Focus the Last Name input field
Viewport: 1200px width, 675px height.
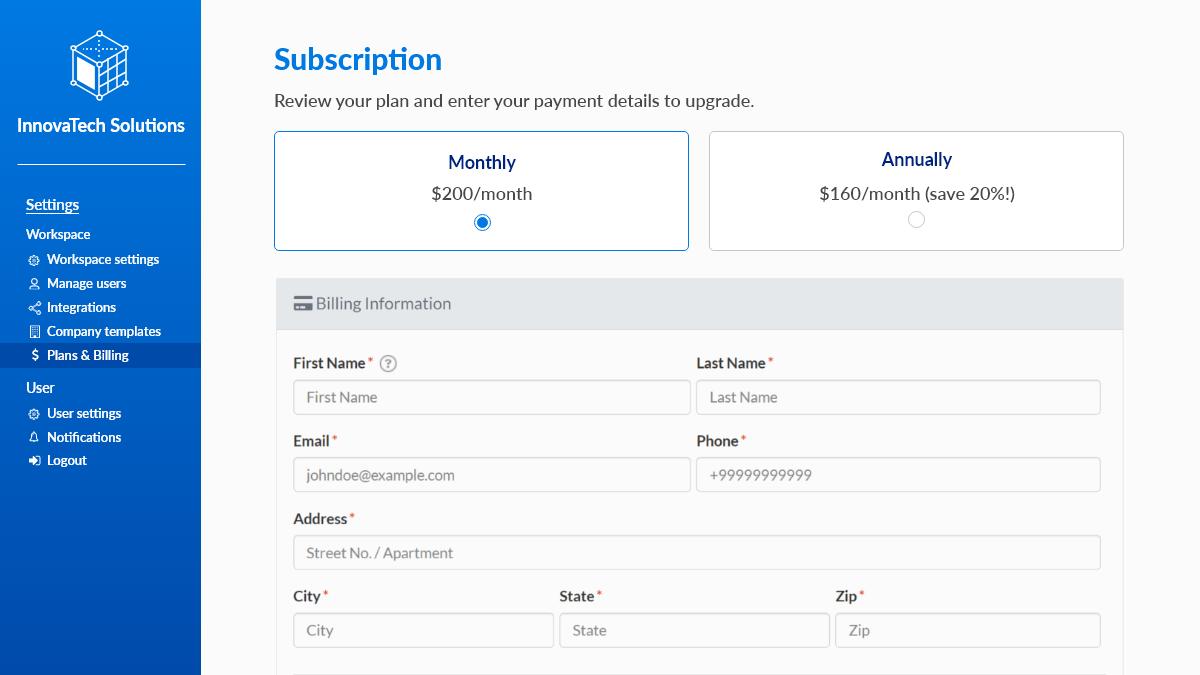point(898,397)
